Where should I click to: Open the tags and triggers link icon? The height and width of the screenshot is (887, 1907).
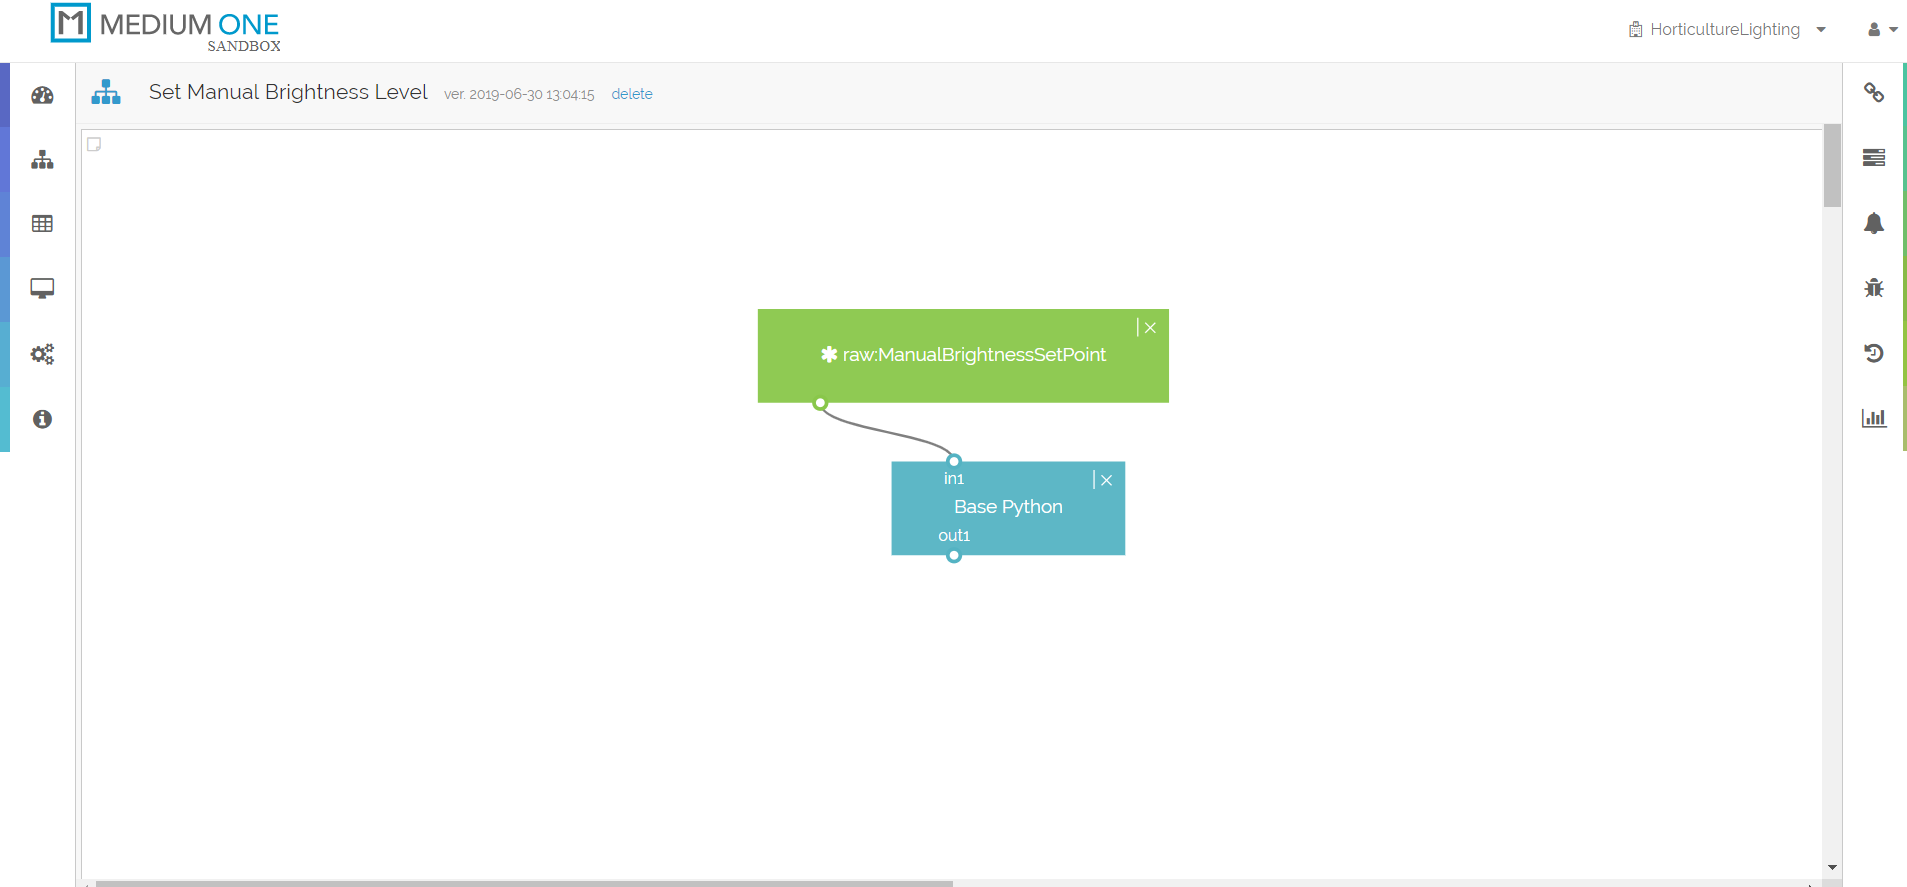coord(1873,93)
